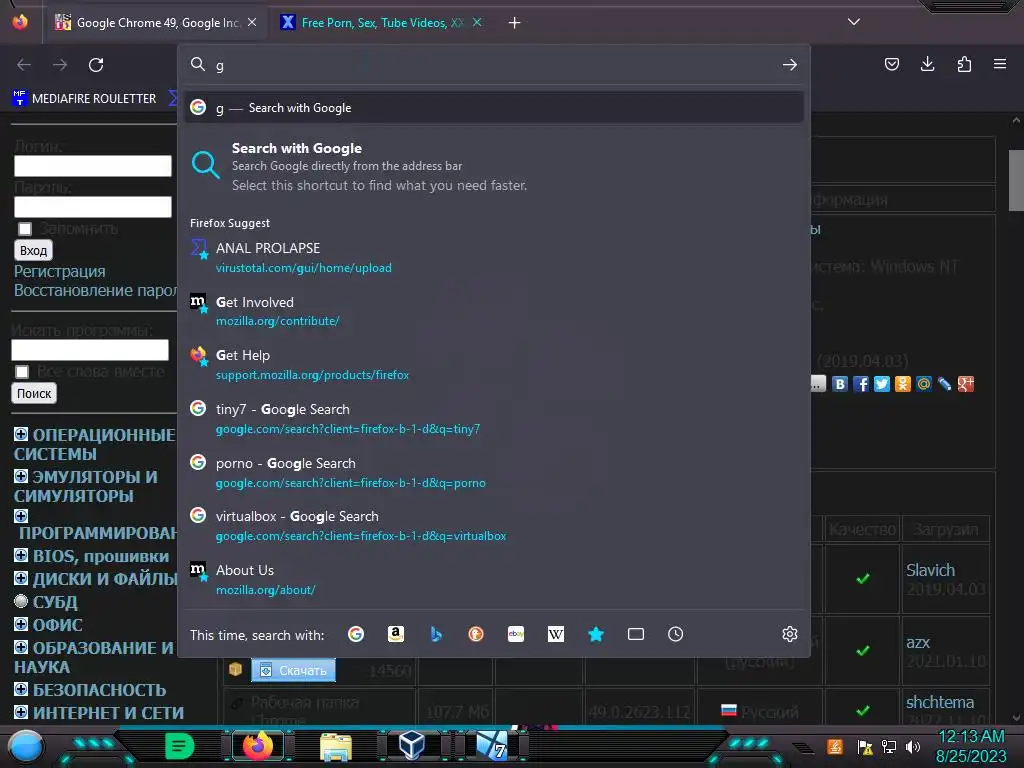The height and width of the screenshot is (768, 1024).
Task: Go back with the back arrow
Action: tap(24, 65)
